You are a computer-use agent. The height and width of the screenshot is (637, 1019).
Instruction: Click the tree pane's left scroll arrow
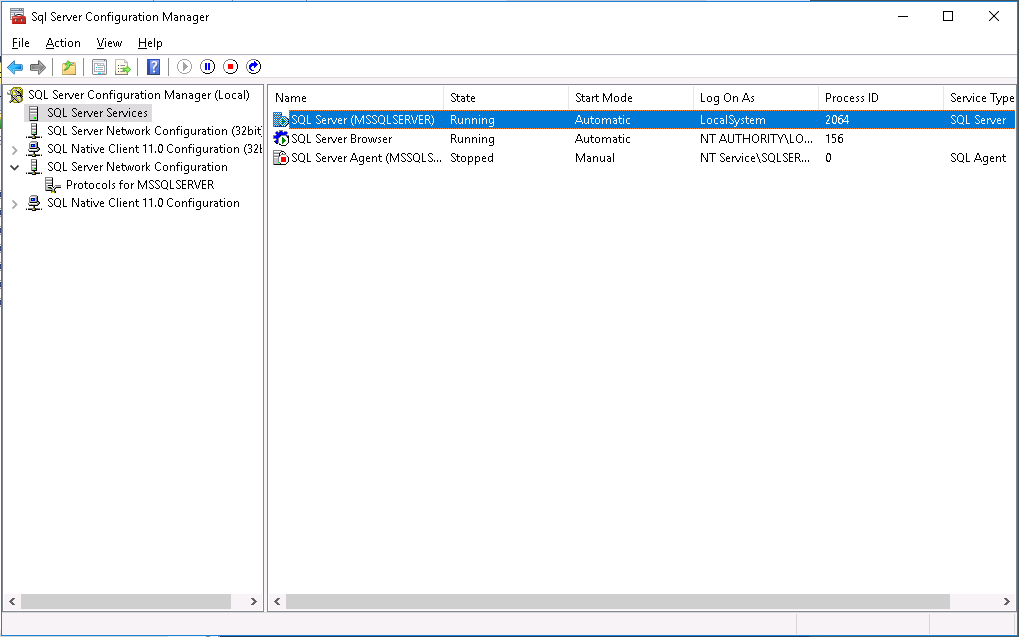[x=12, y=602]
